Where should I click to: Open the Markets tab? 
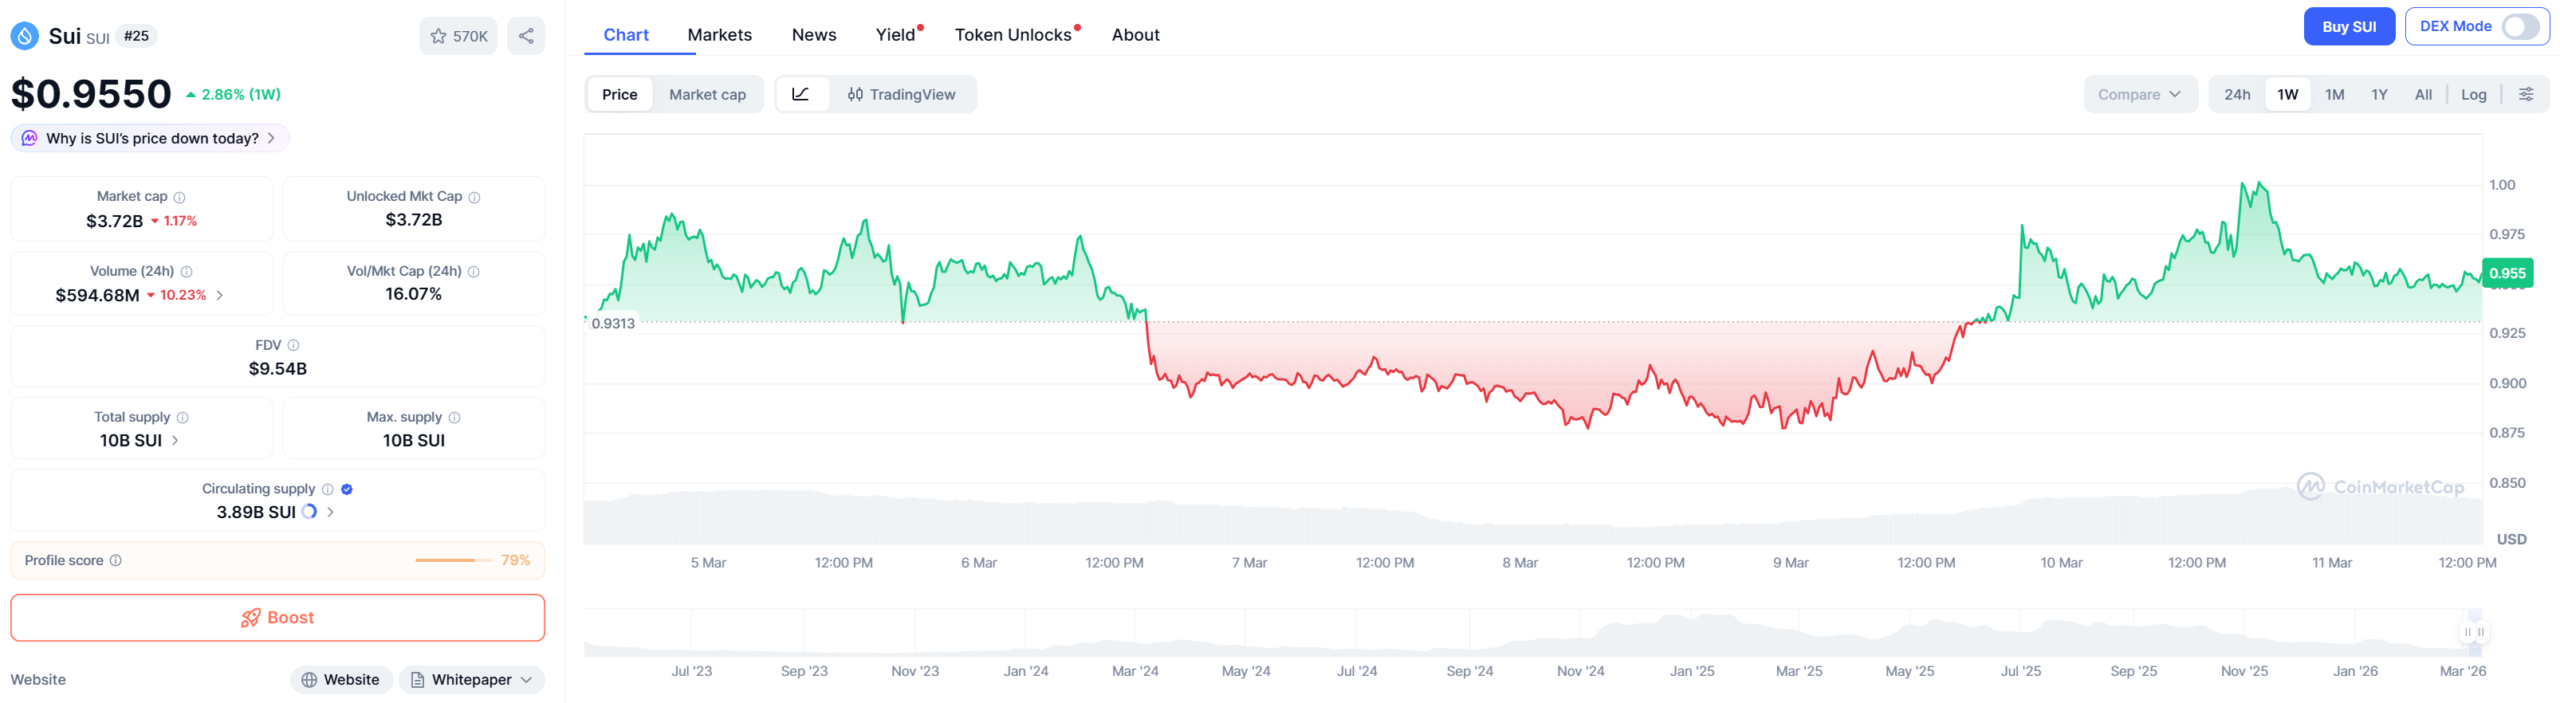(719, 35)
